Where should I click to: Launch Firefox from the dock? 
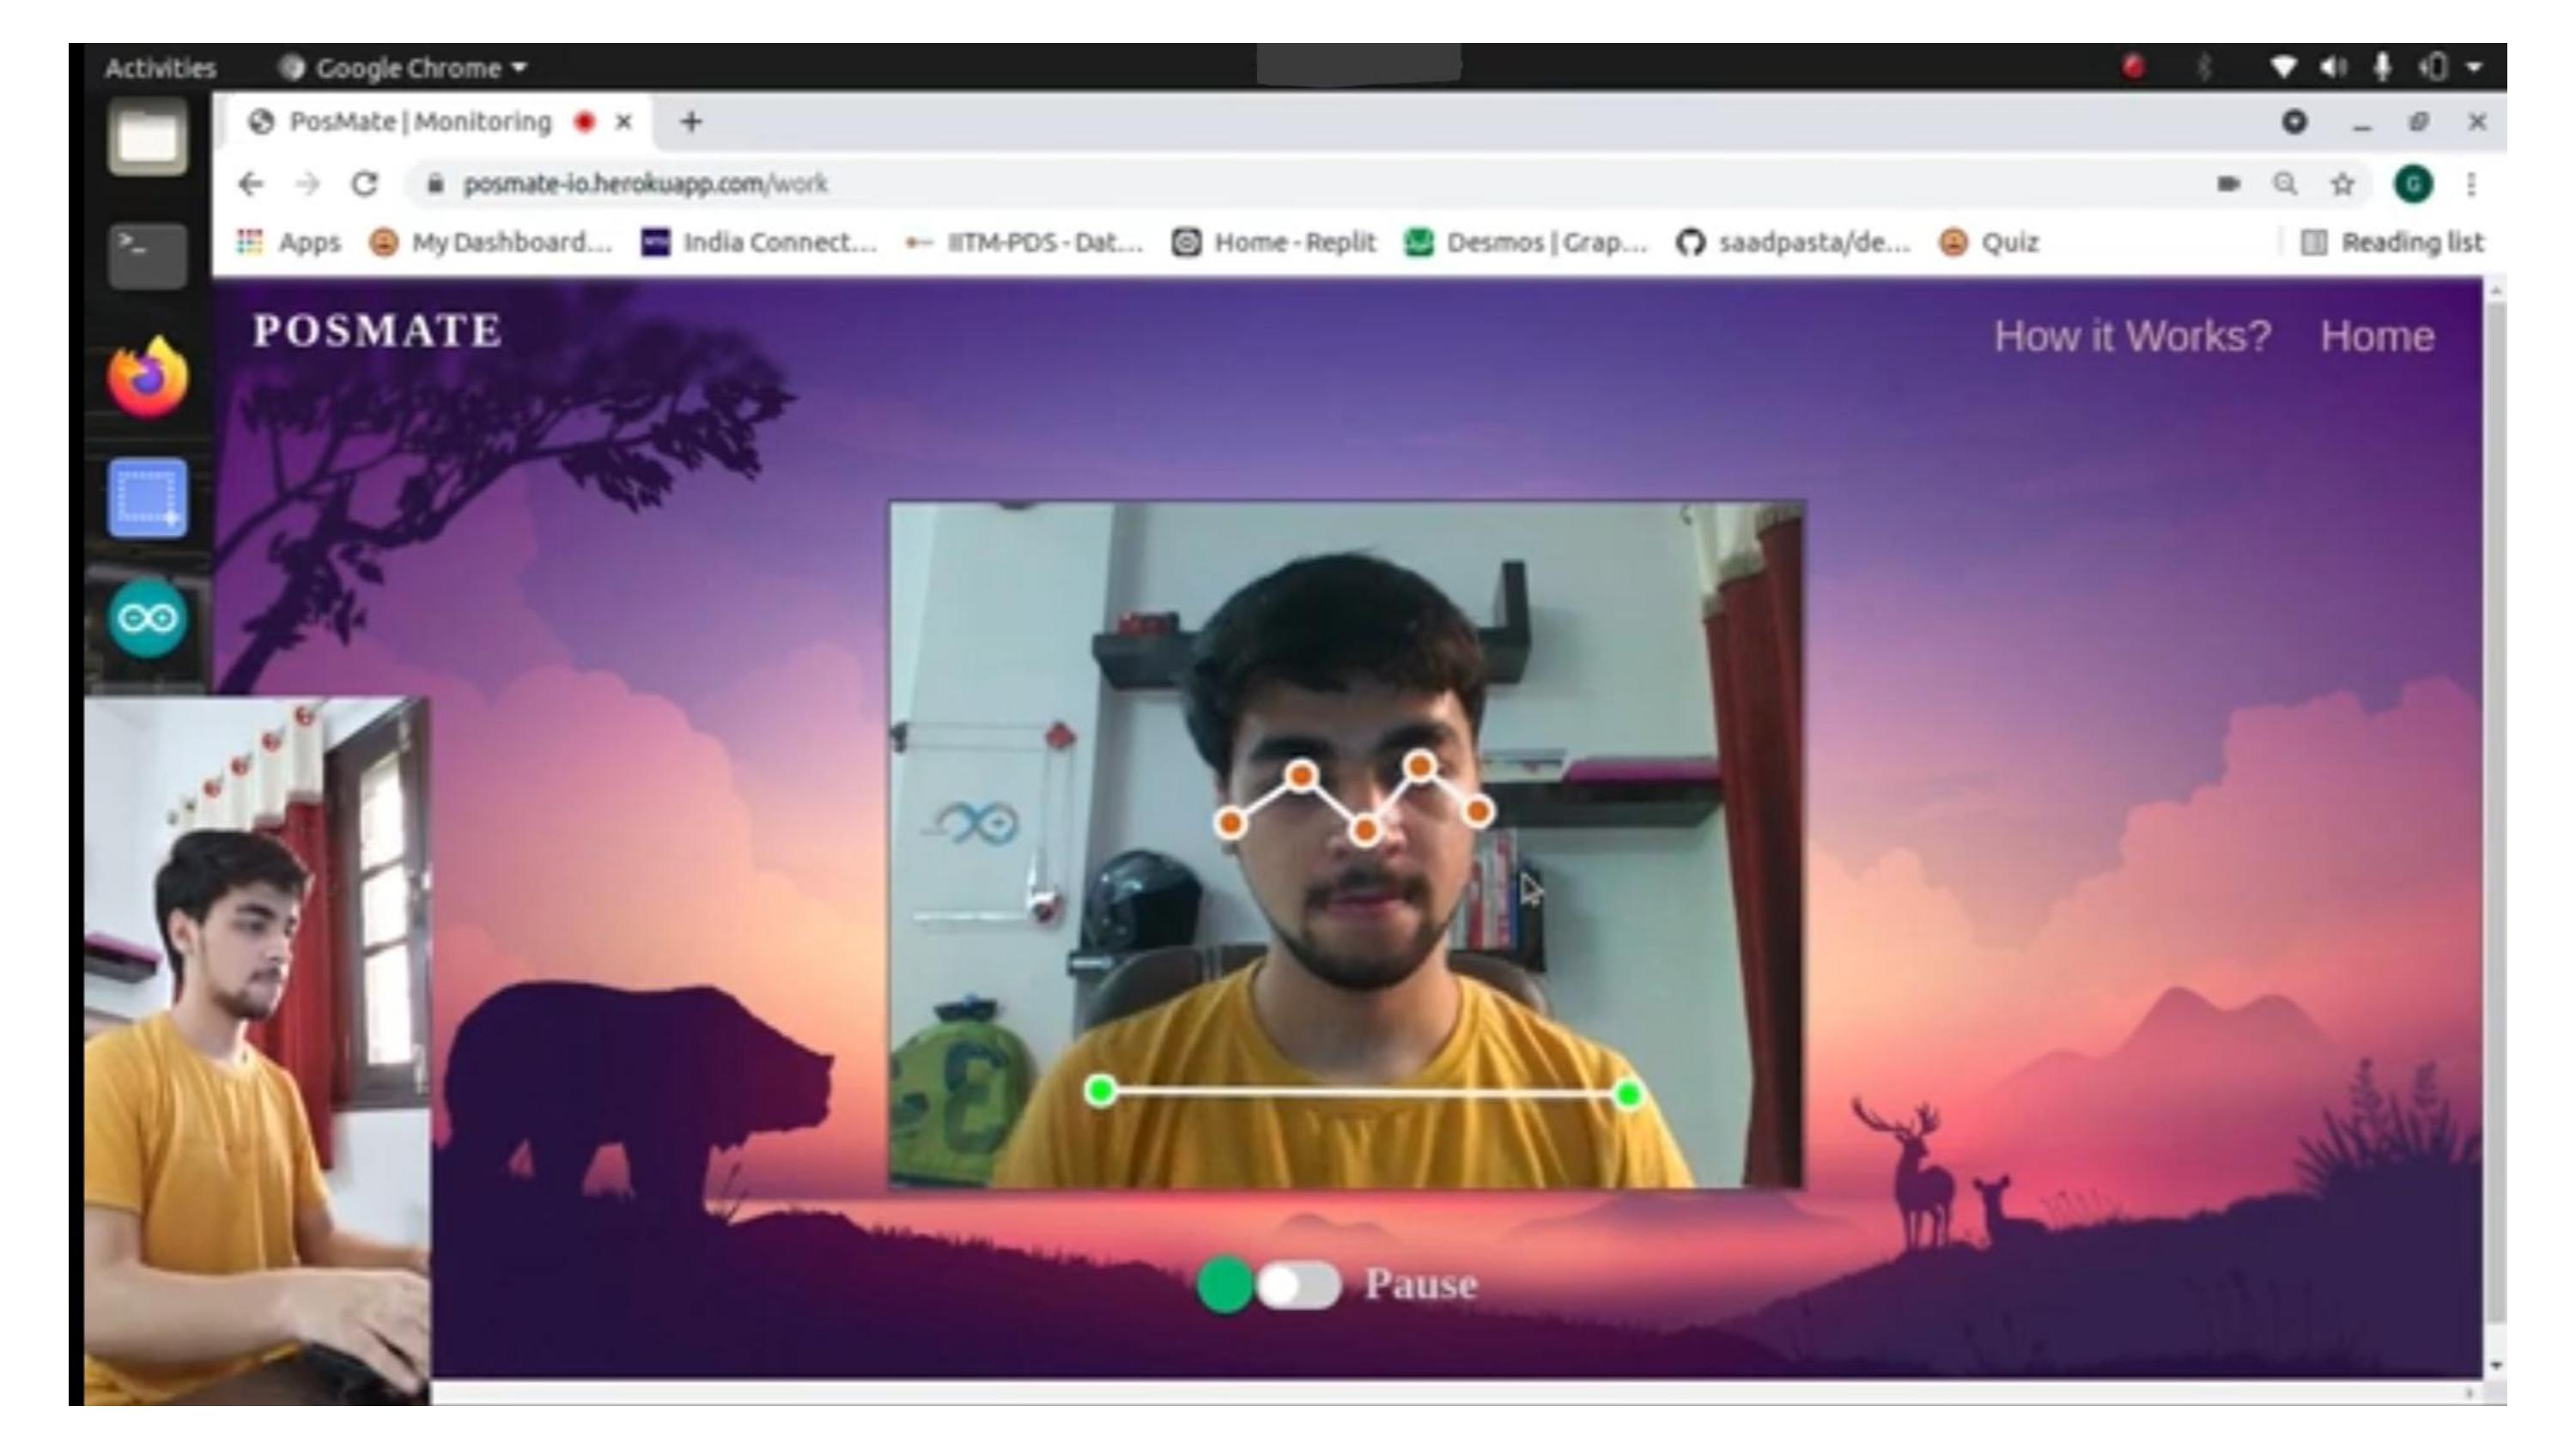click(x=148, y=378)
